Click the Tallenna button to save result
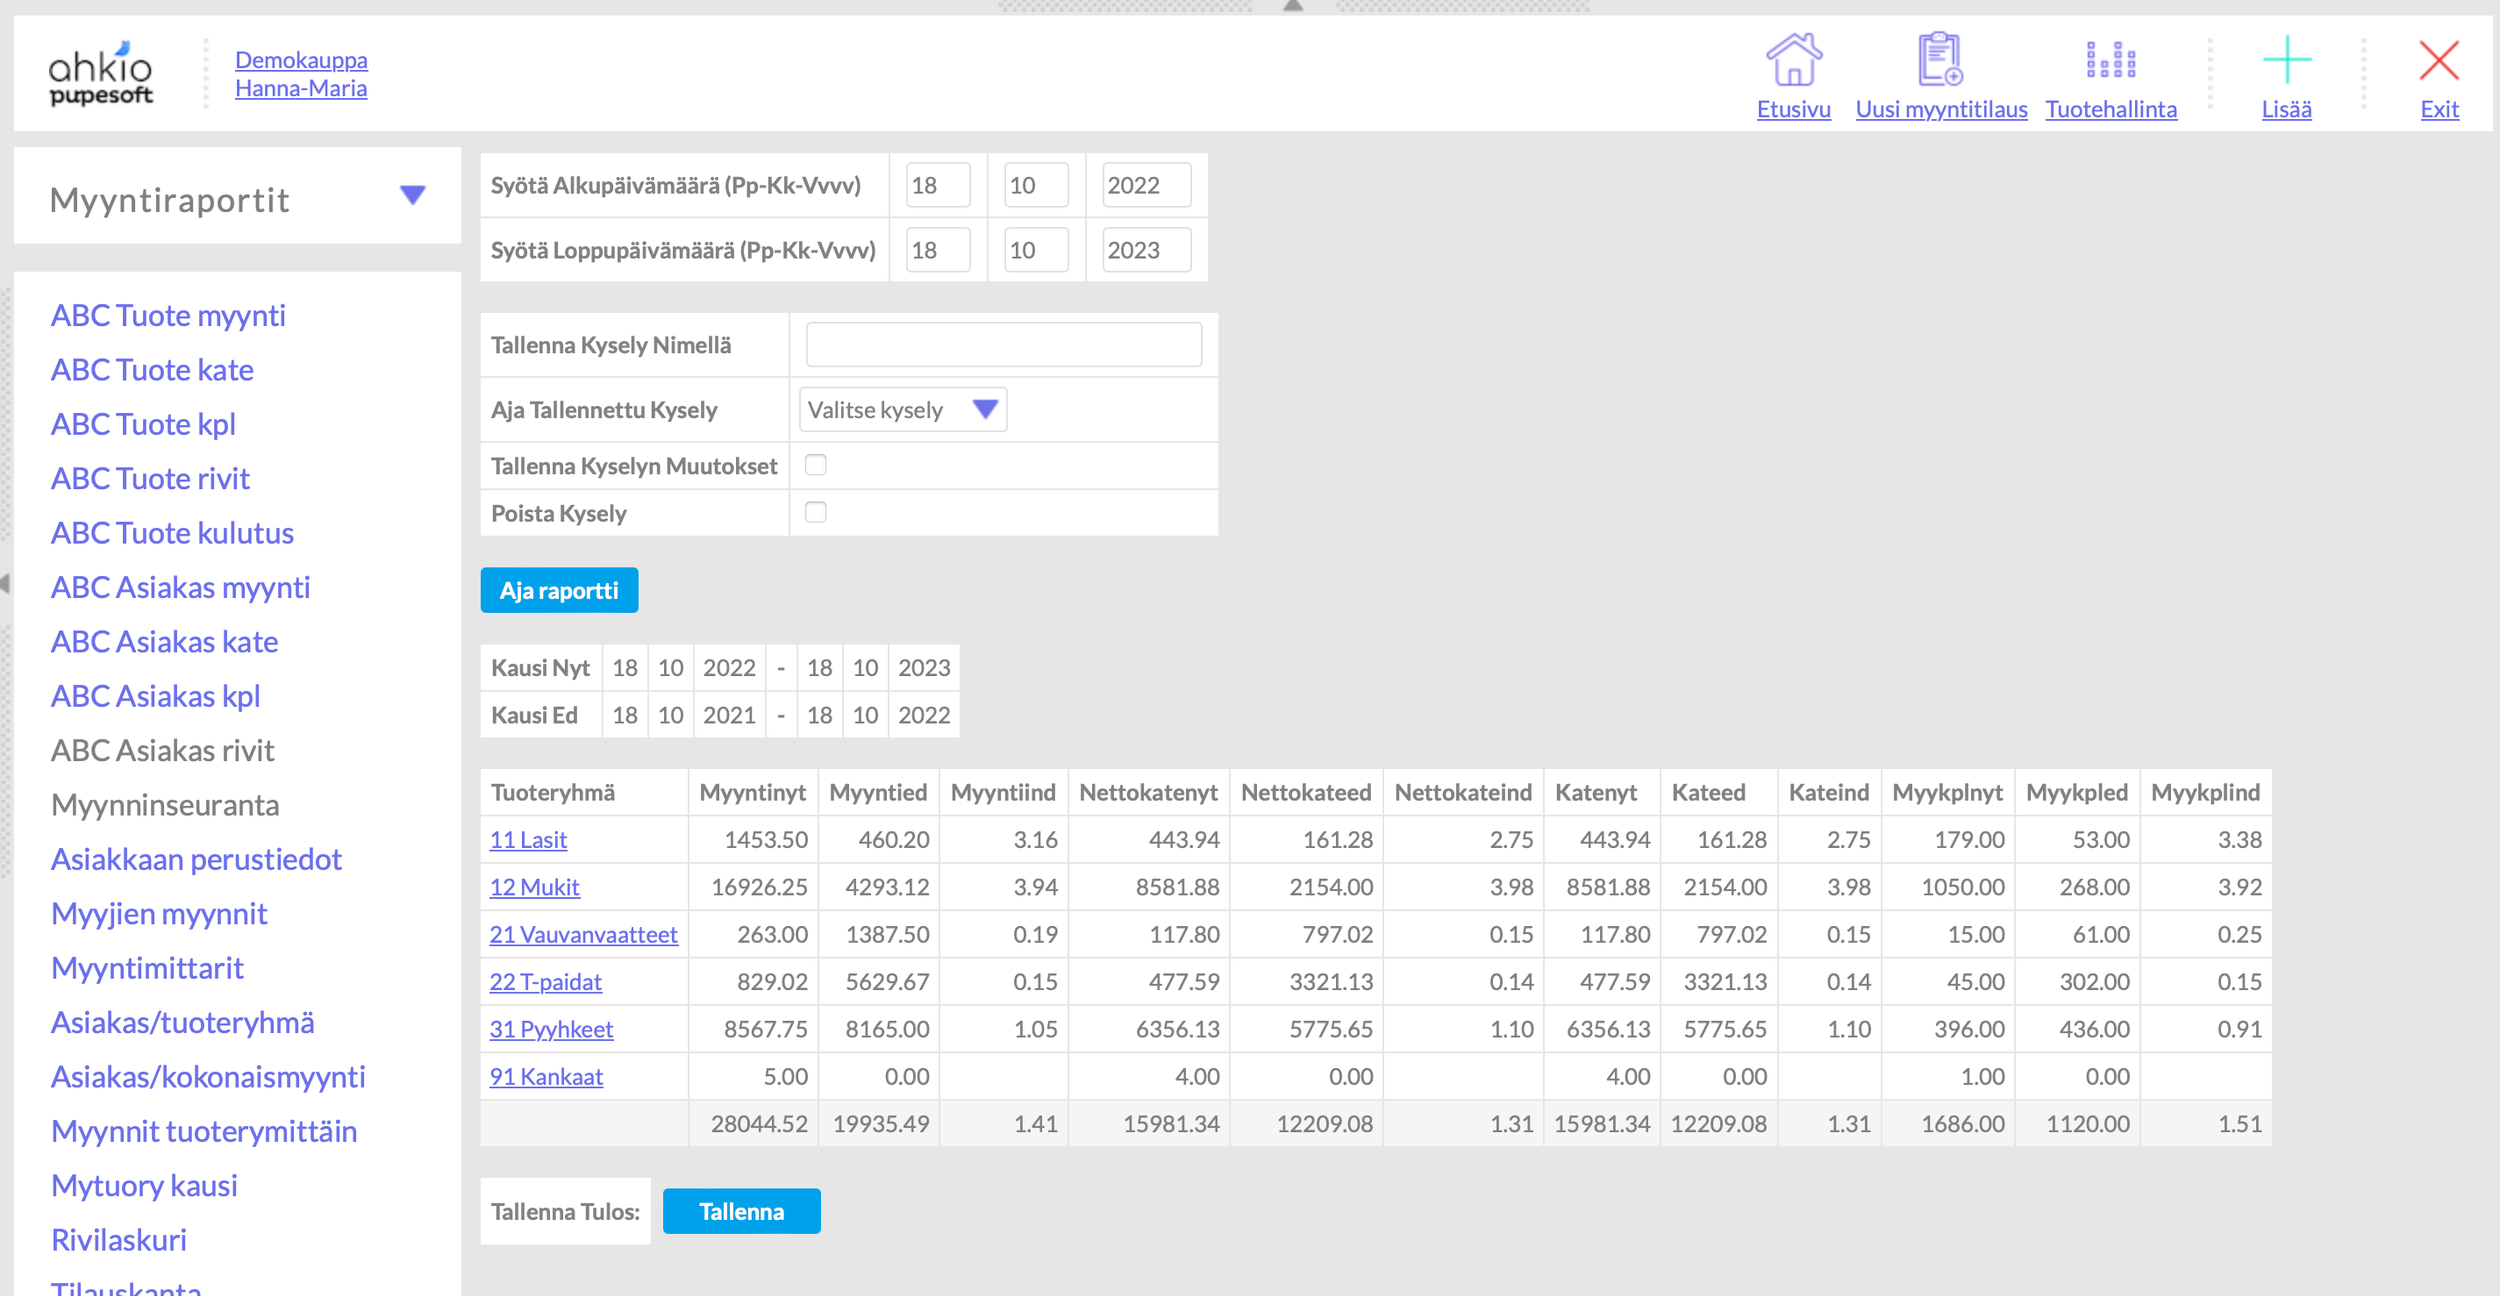 [741, 1211]
